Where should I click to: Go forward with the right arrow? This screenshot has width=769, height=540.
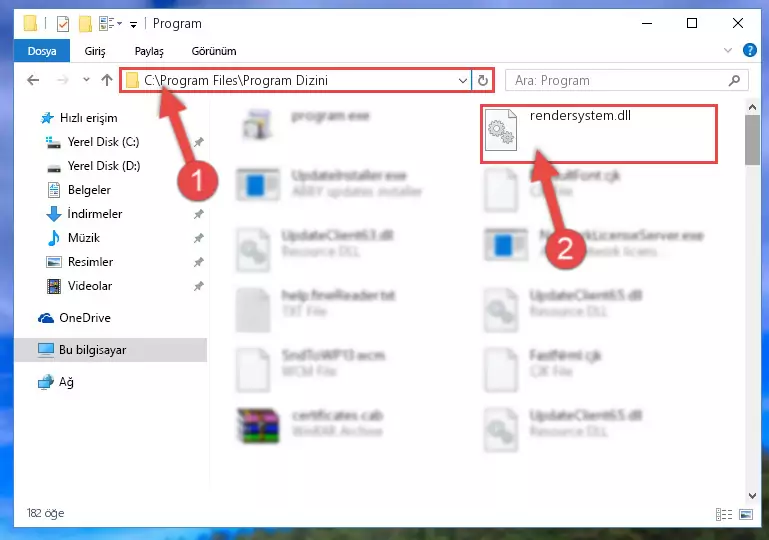(63, 80)
